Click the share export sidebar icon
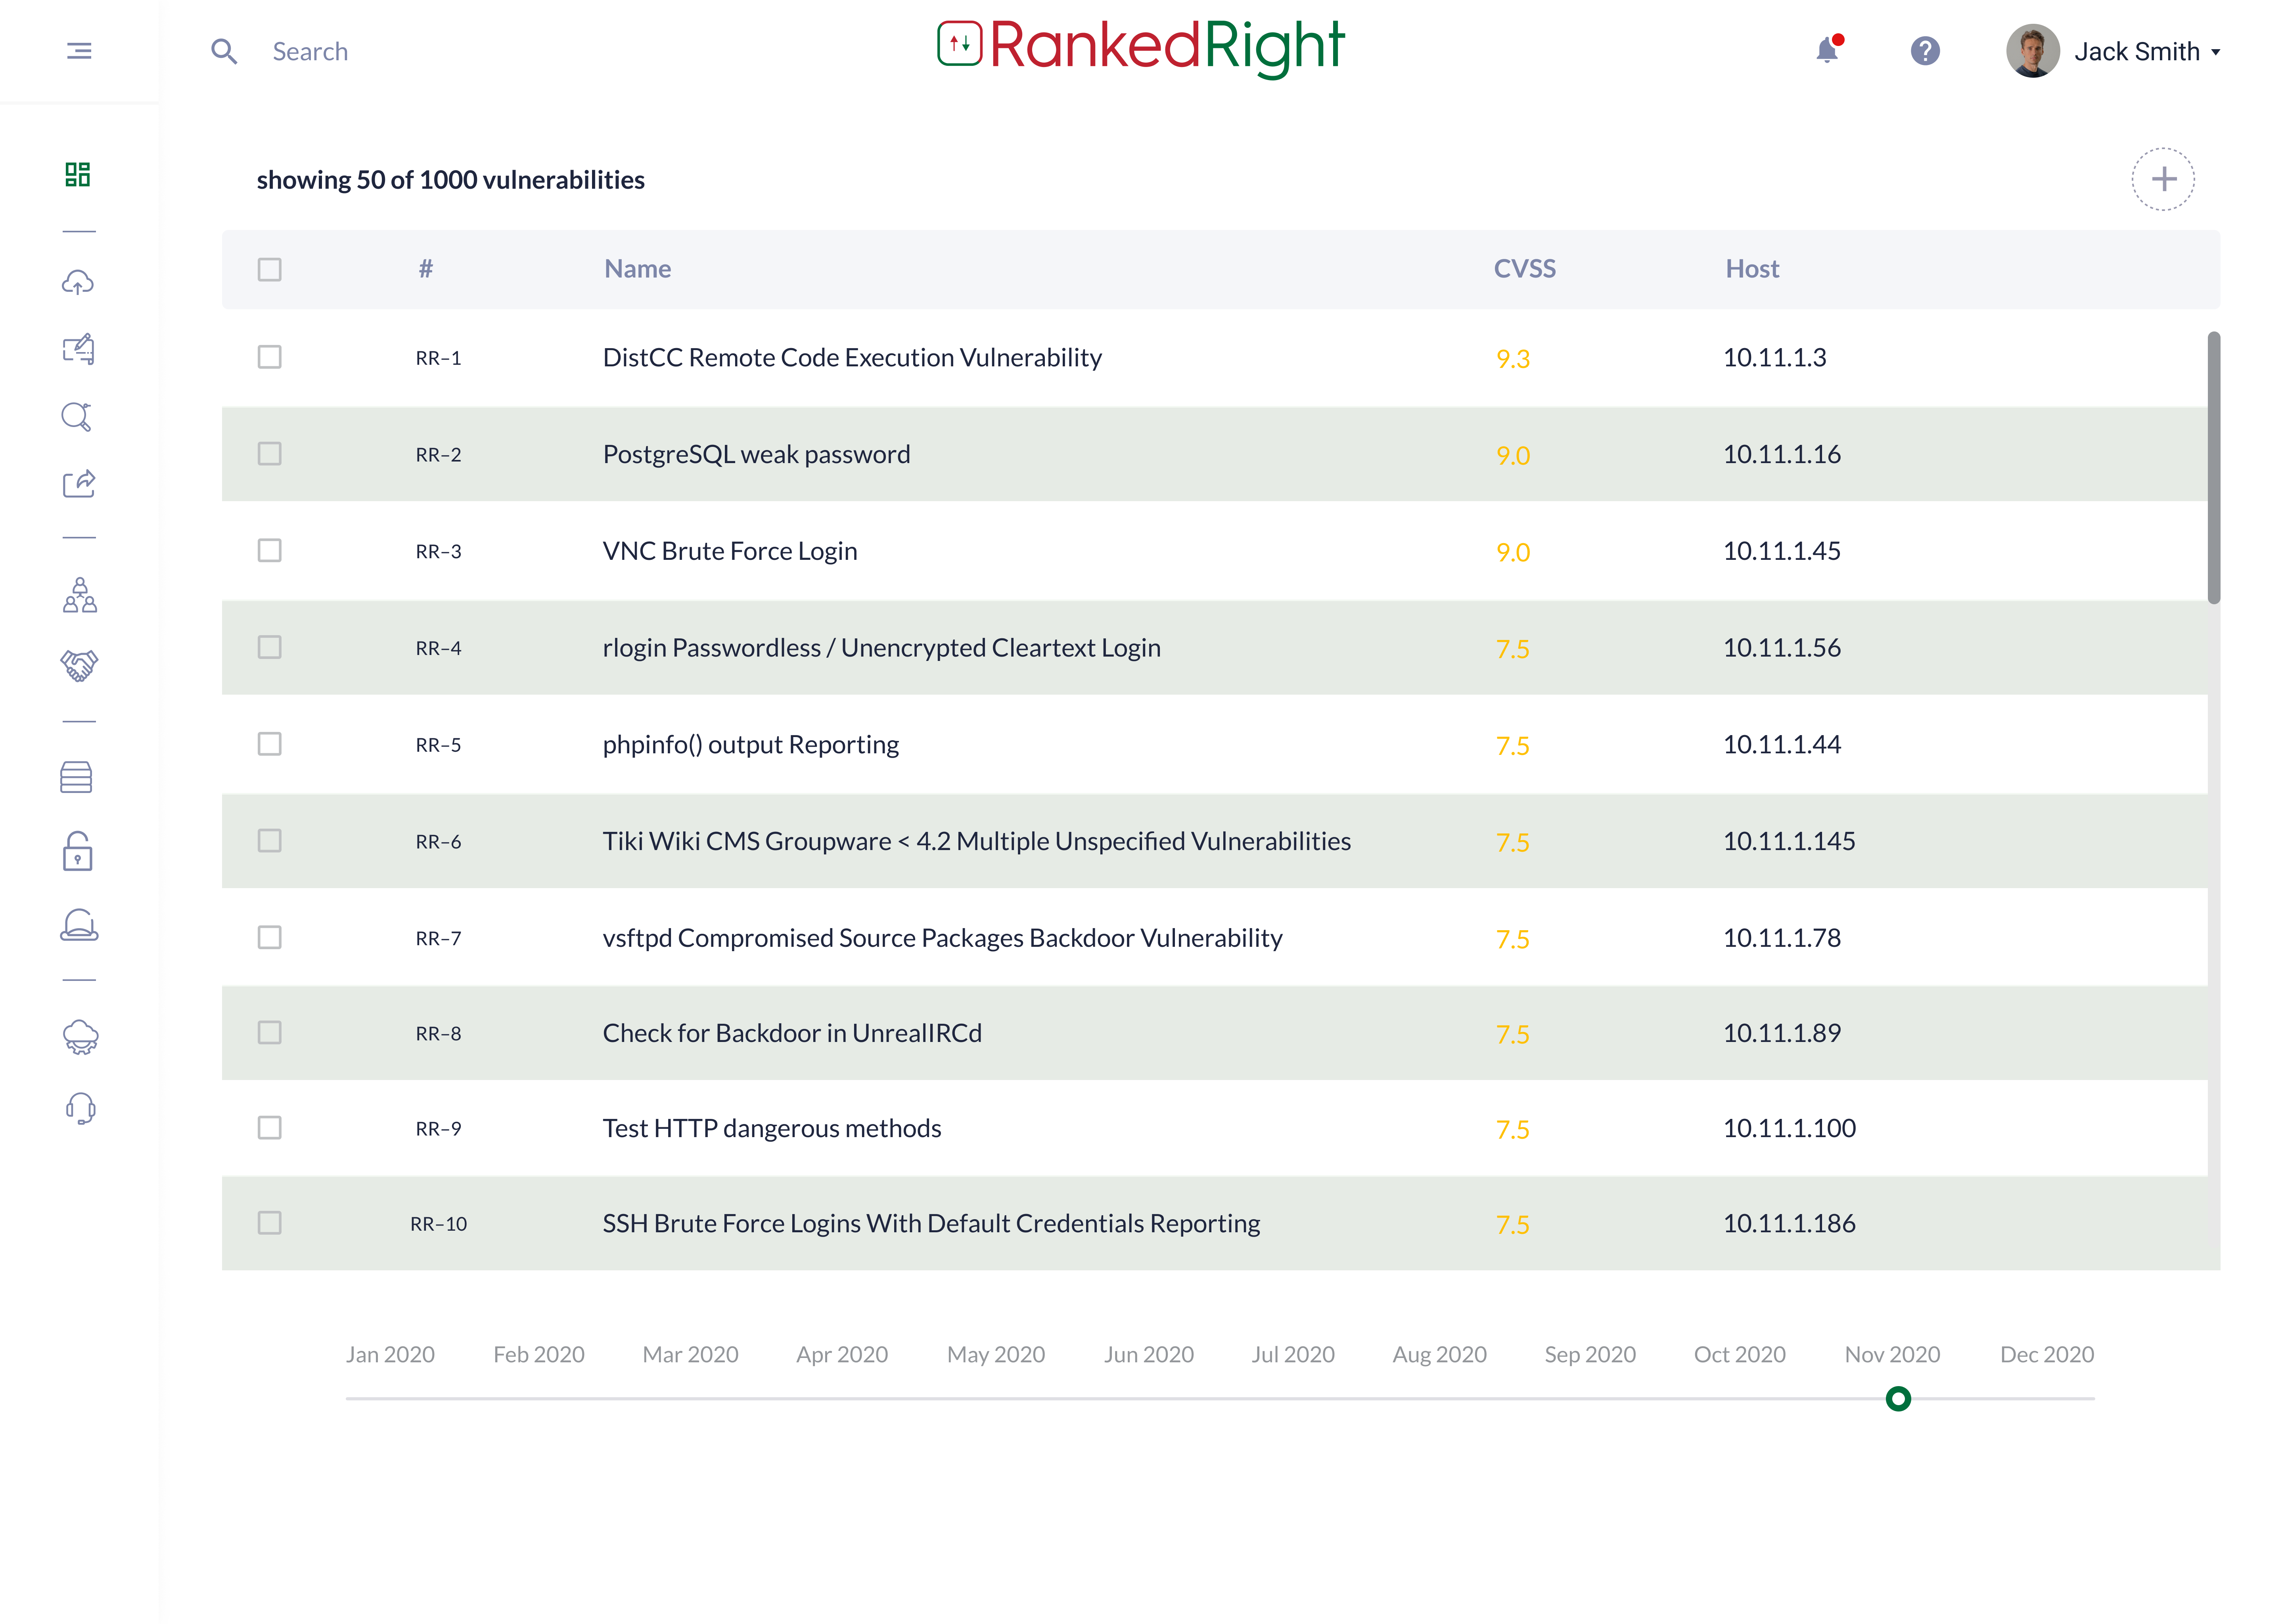The height and width of the screenshot is (1624, 2284). tap(79, 484)
